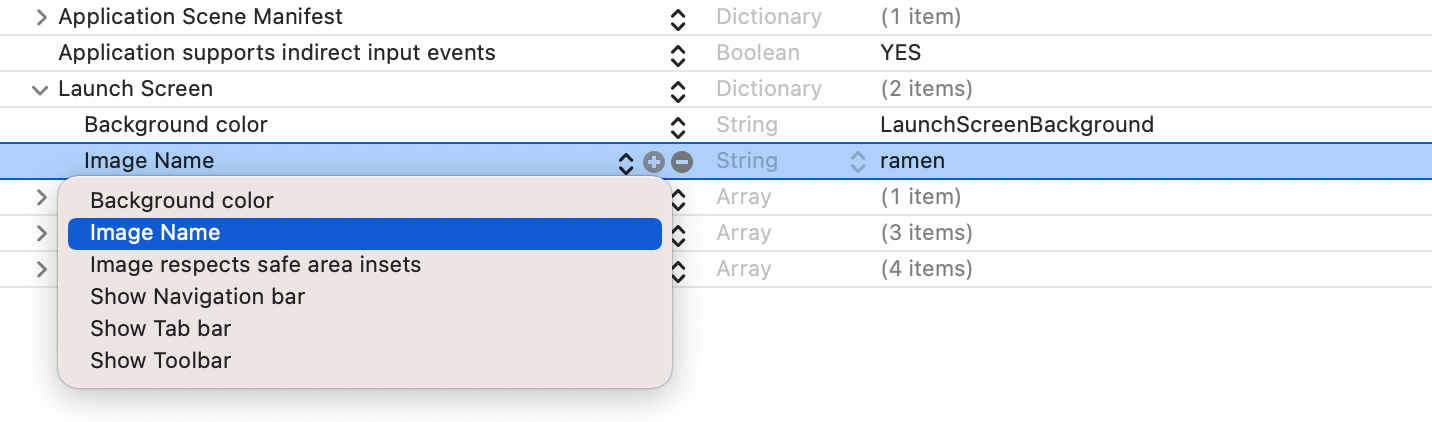Image resolution: width=1432 pixels, height=422 pixels.
Task: Open stepper beside Background color row
Action: pyautogui.click(x=678, y=127)
